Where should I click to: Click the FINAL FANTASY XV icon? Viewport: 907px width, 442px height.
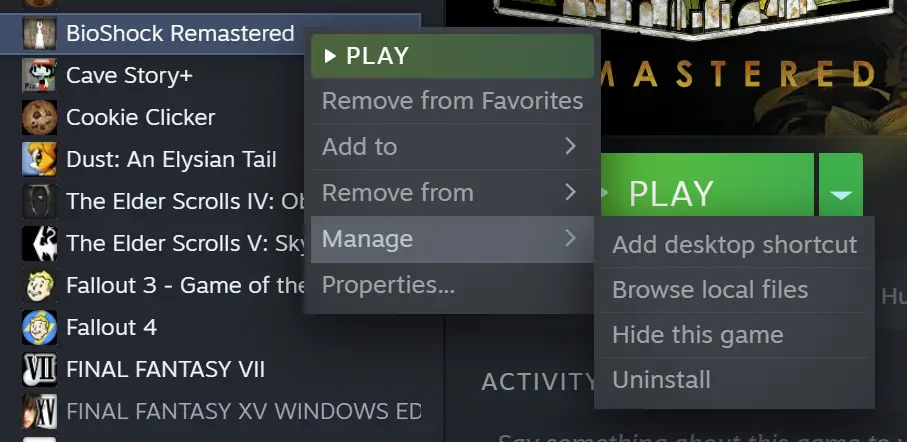coord(39,411)
